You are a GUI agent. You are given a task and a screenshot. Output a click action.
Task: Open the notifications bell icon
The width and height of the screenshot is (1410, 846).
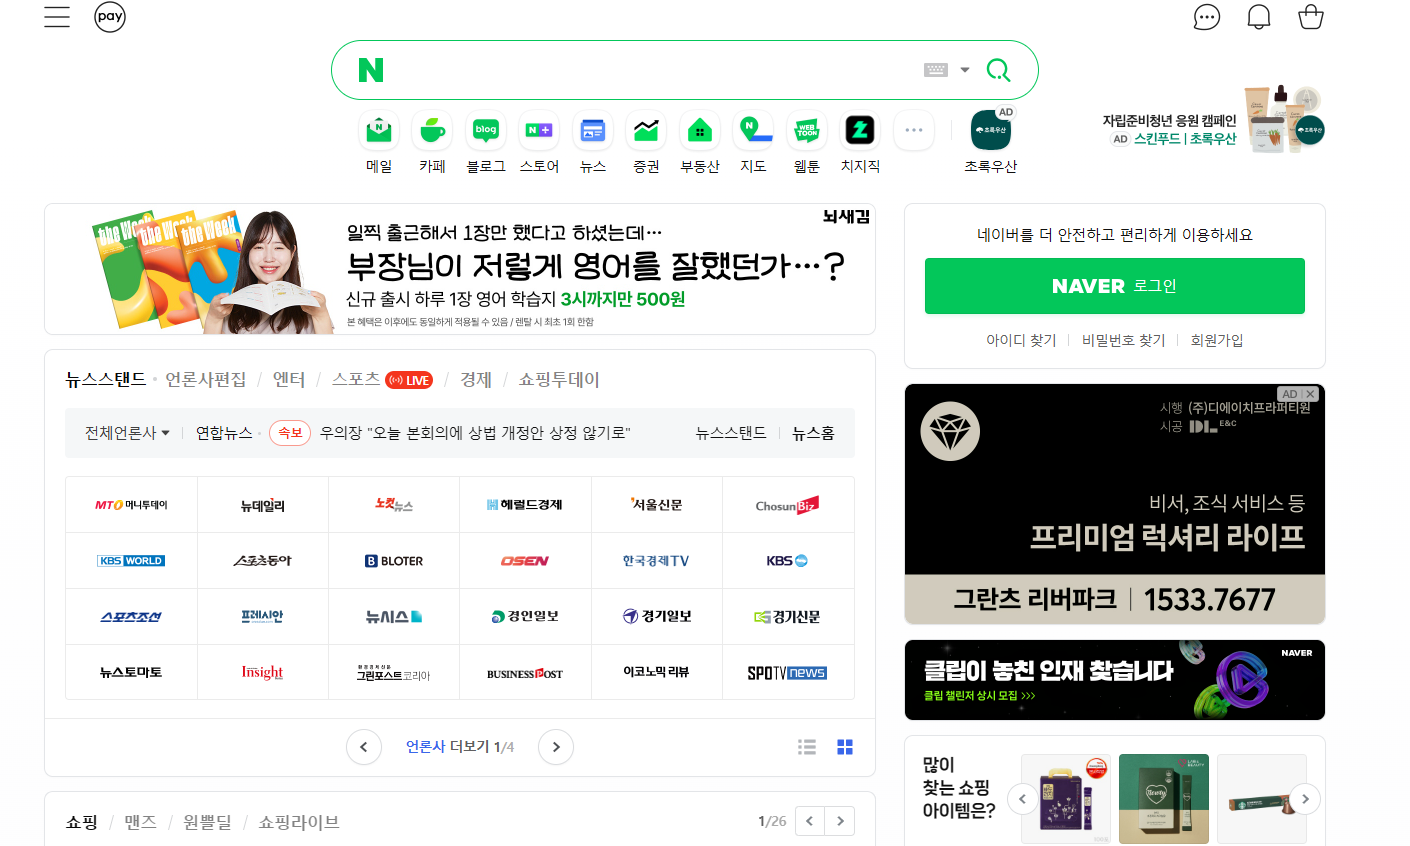tap(1259, 17)
